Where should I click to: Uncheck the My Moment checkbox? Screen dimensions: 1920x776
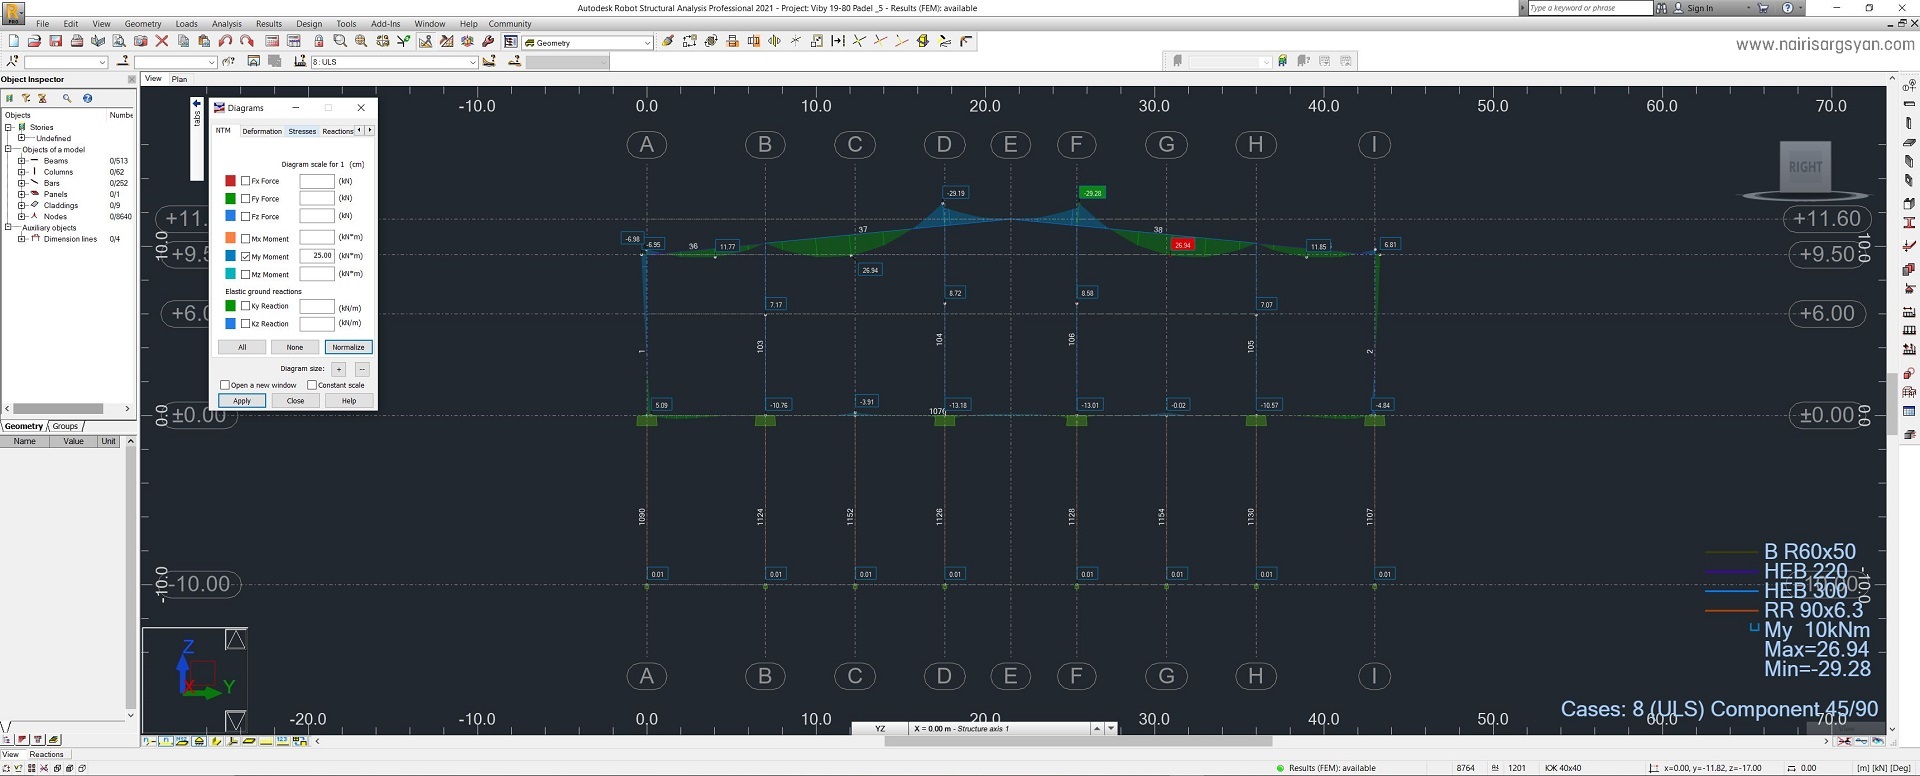coord(246,256)
